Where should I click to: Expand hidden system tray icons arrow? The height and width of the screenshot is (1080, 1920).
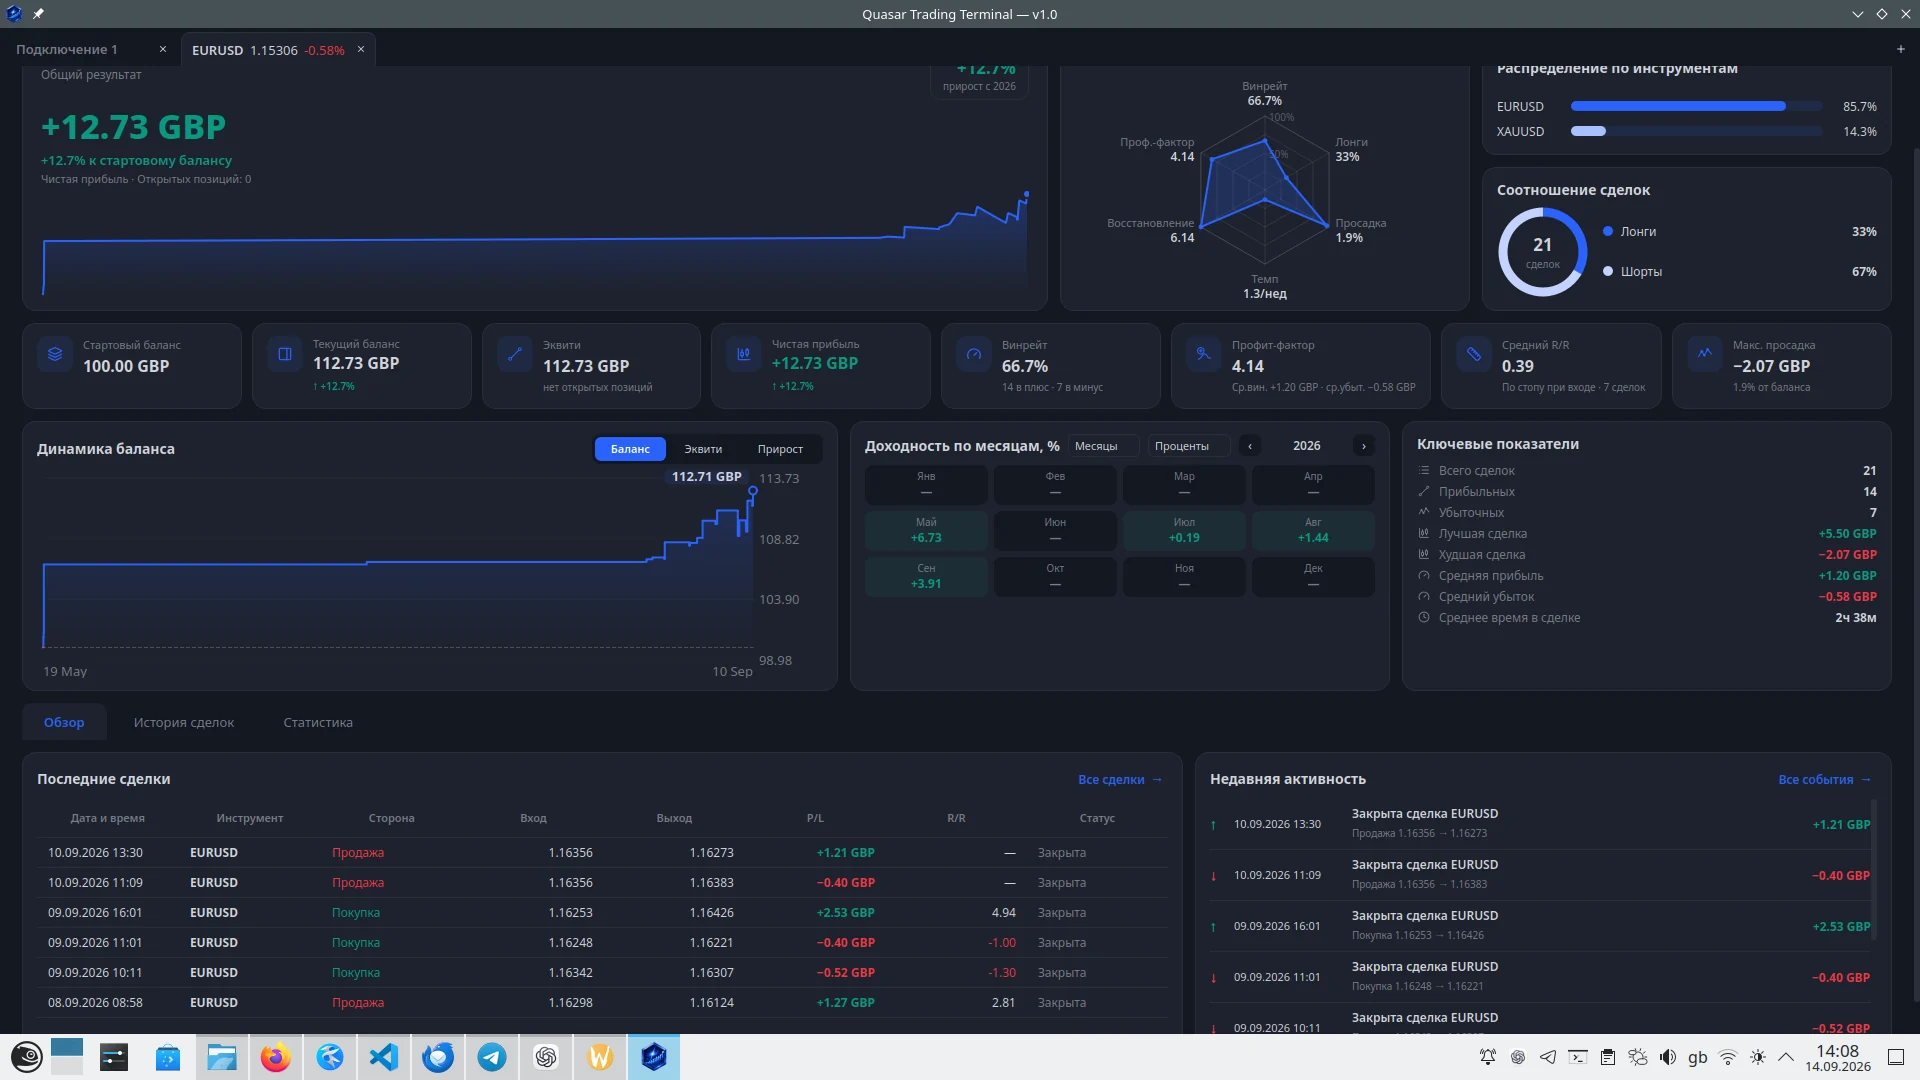point(1786,1057)
